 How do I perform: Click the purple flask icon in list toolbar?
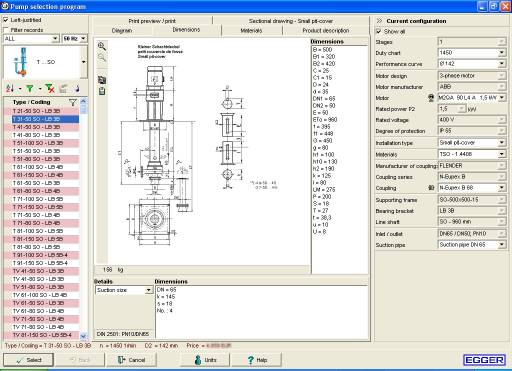(x=77, y=88)
